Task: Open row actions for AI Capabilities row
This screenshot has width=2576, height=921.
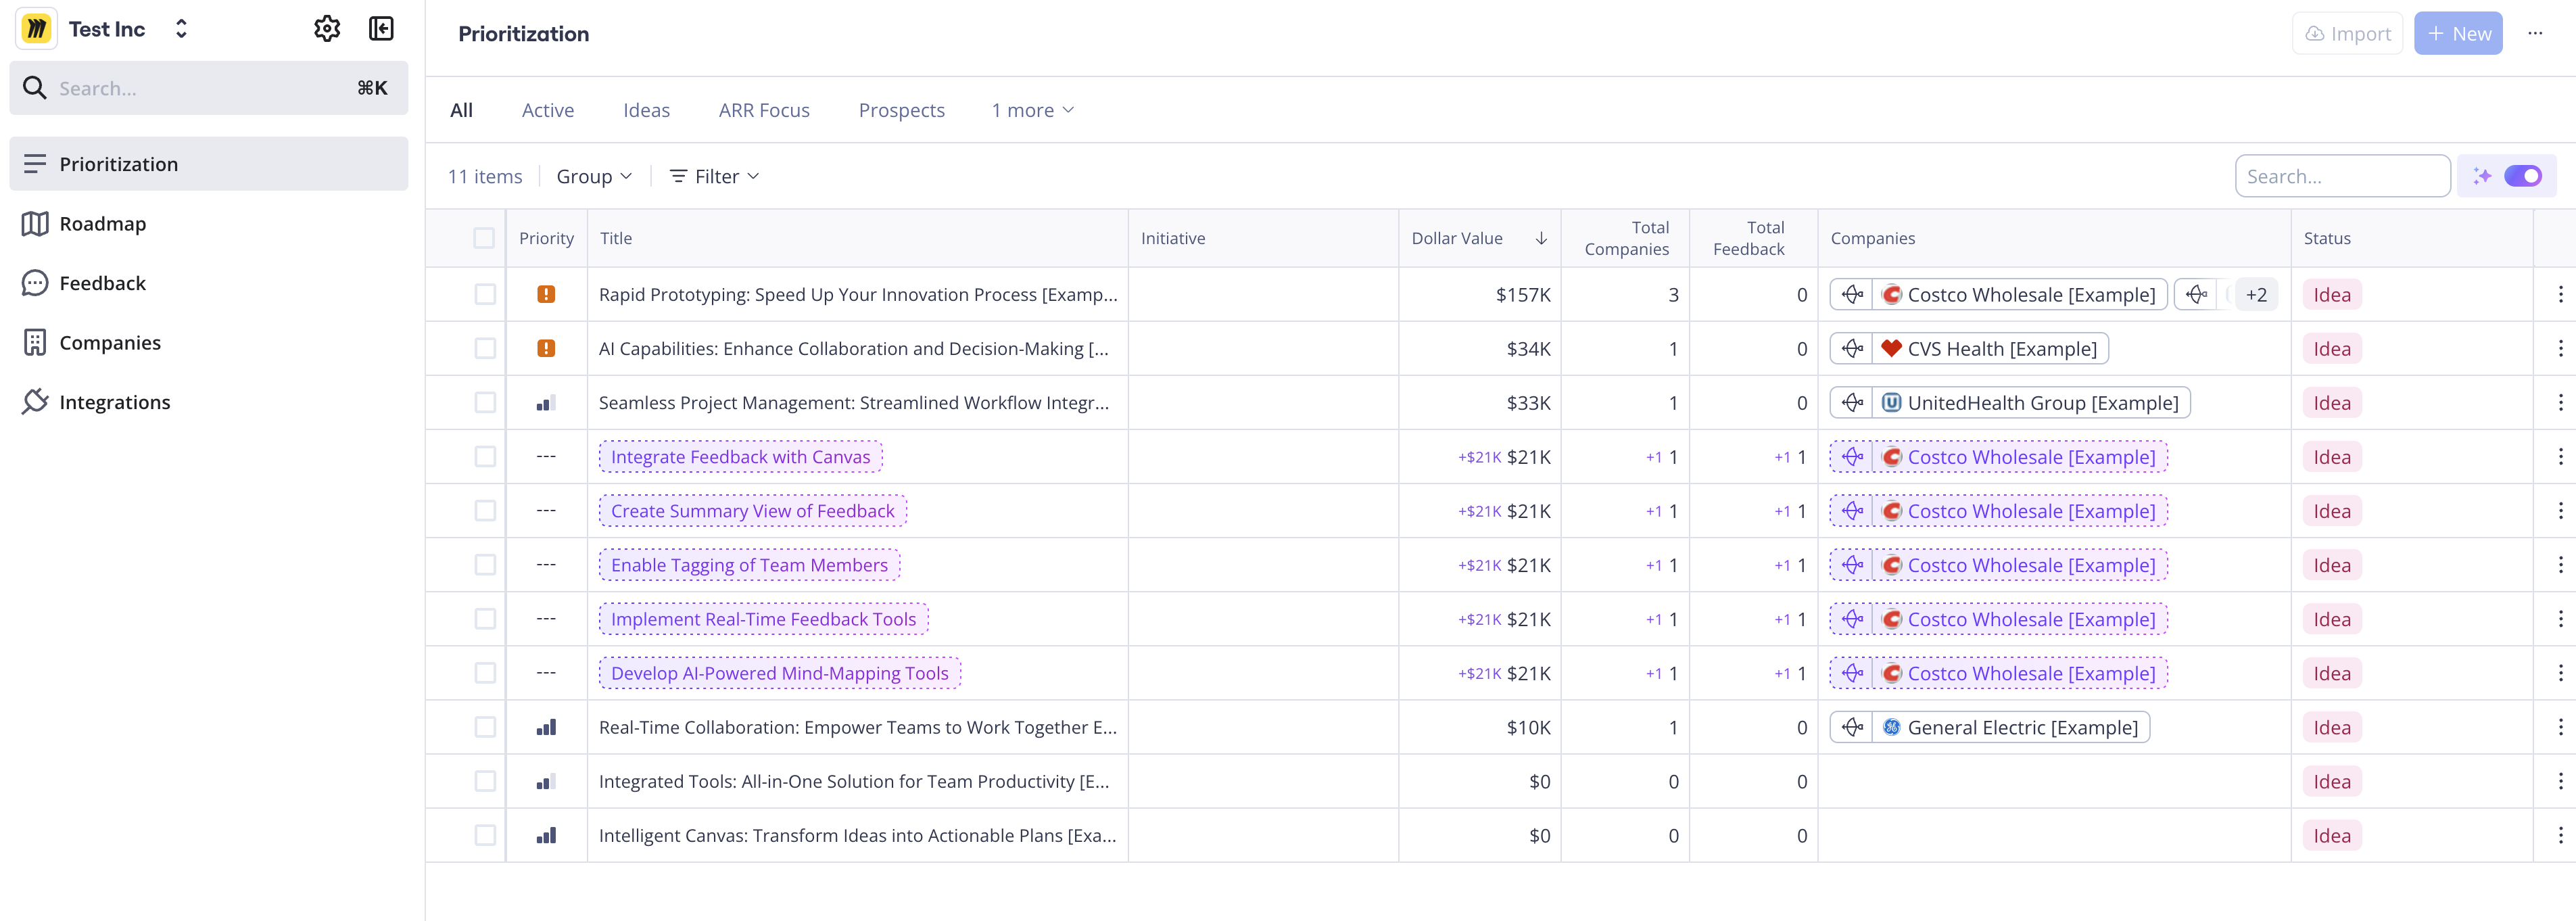Action: [2560, 348]
